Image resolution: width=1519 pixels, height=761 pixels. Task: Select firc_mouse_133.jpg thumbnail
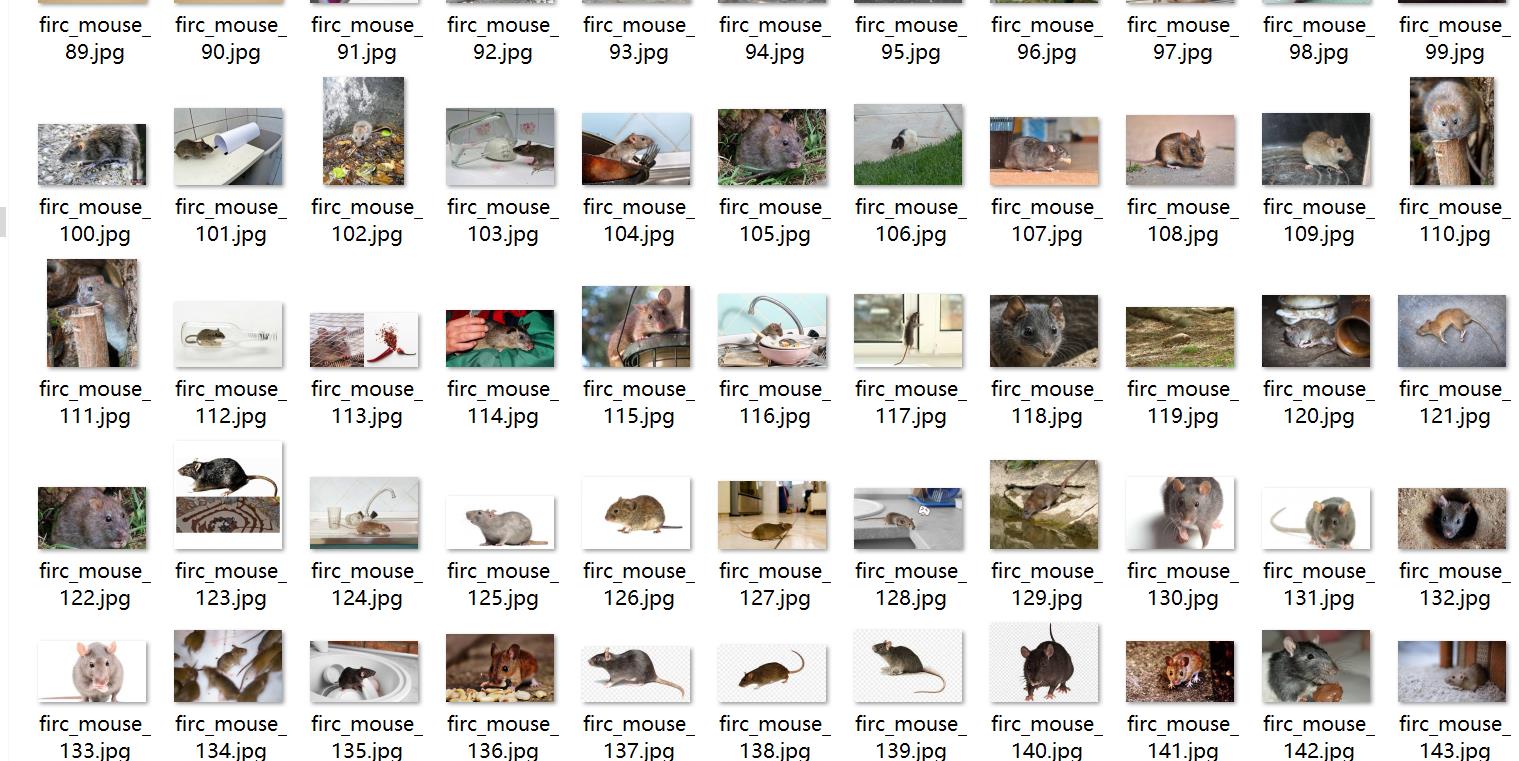click(x=92, y=672)
